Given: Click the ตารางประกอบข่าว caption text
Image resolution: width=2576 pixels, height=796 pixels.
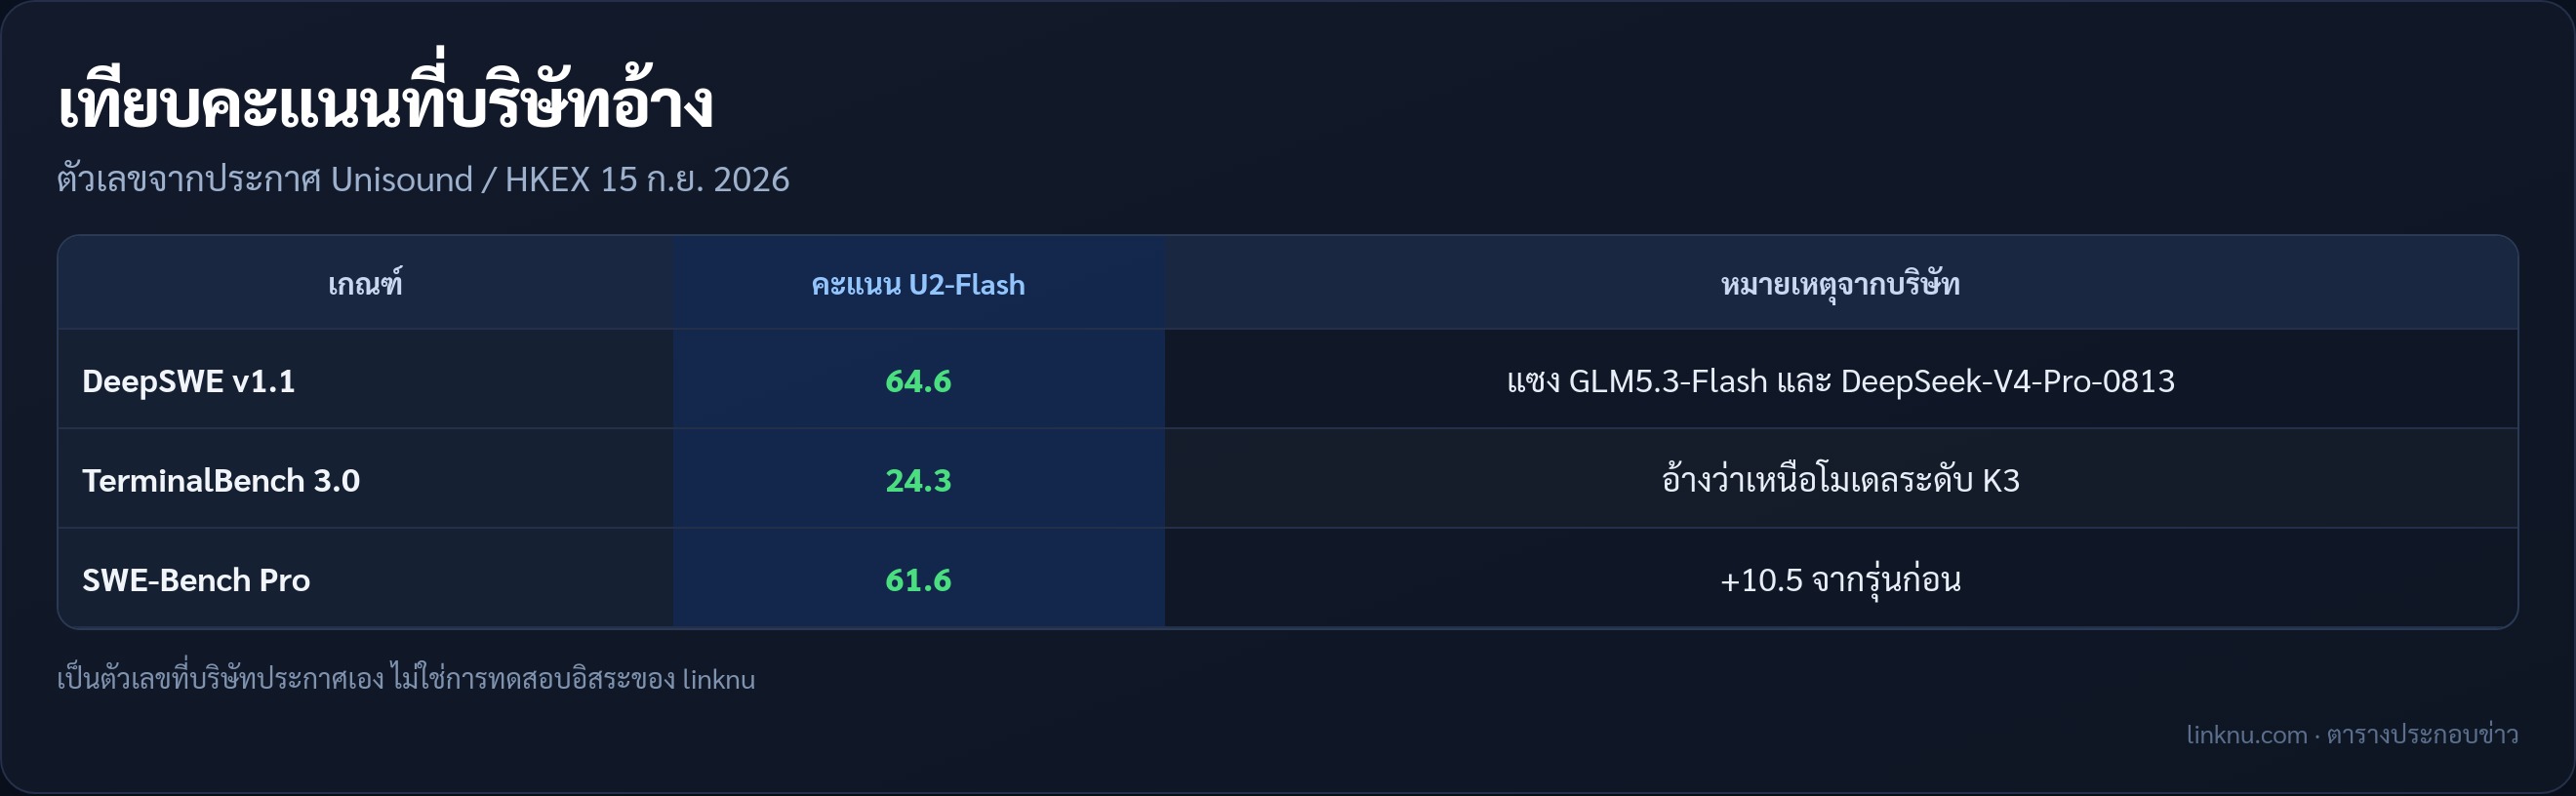Looking at the screenshot, I should point(2422,734).
